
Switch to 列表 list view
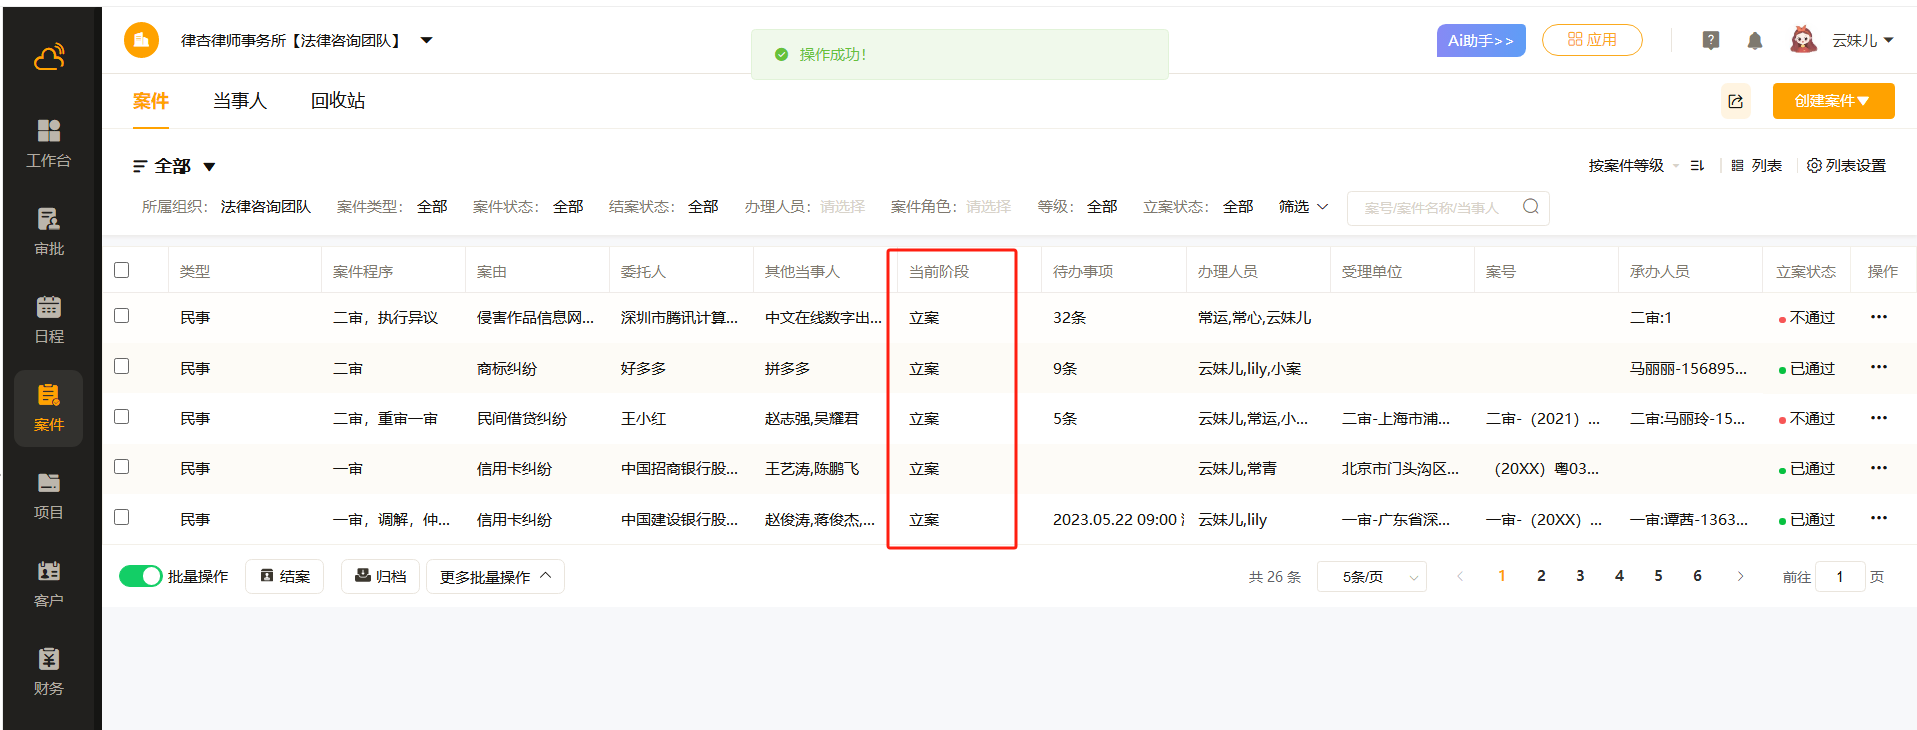1756,166
